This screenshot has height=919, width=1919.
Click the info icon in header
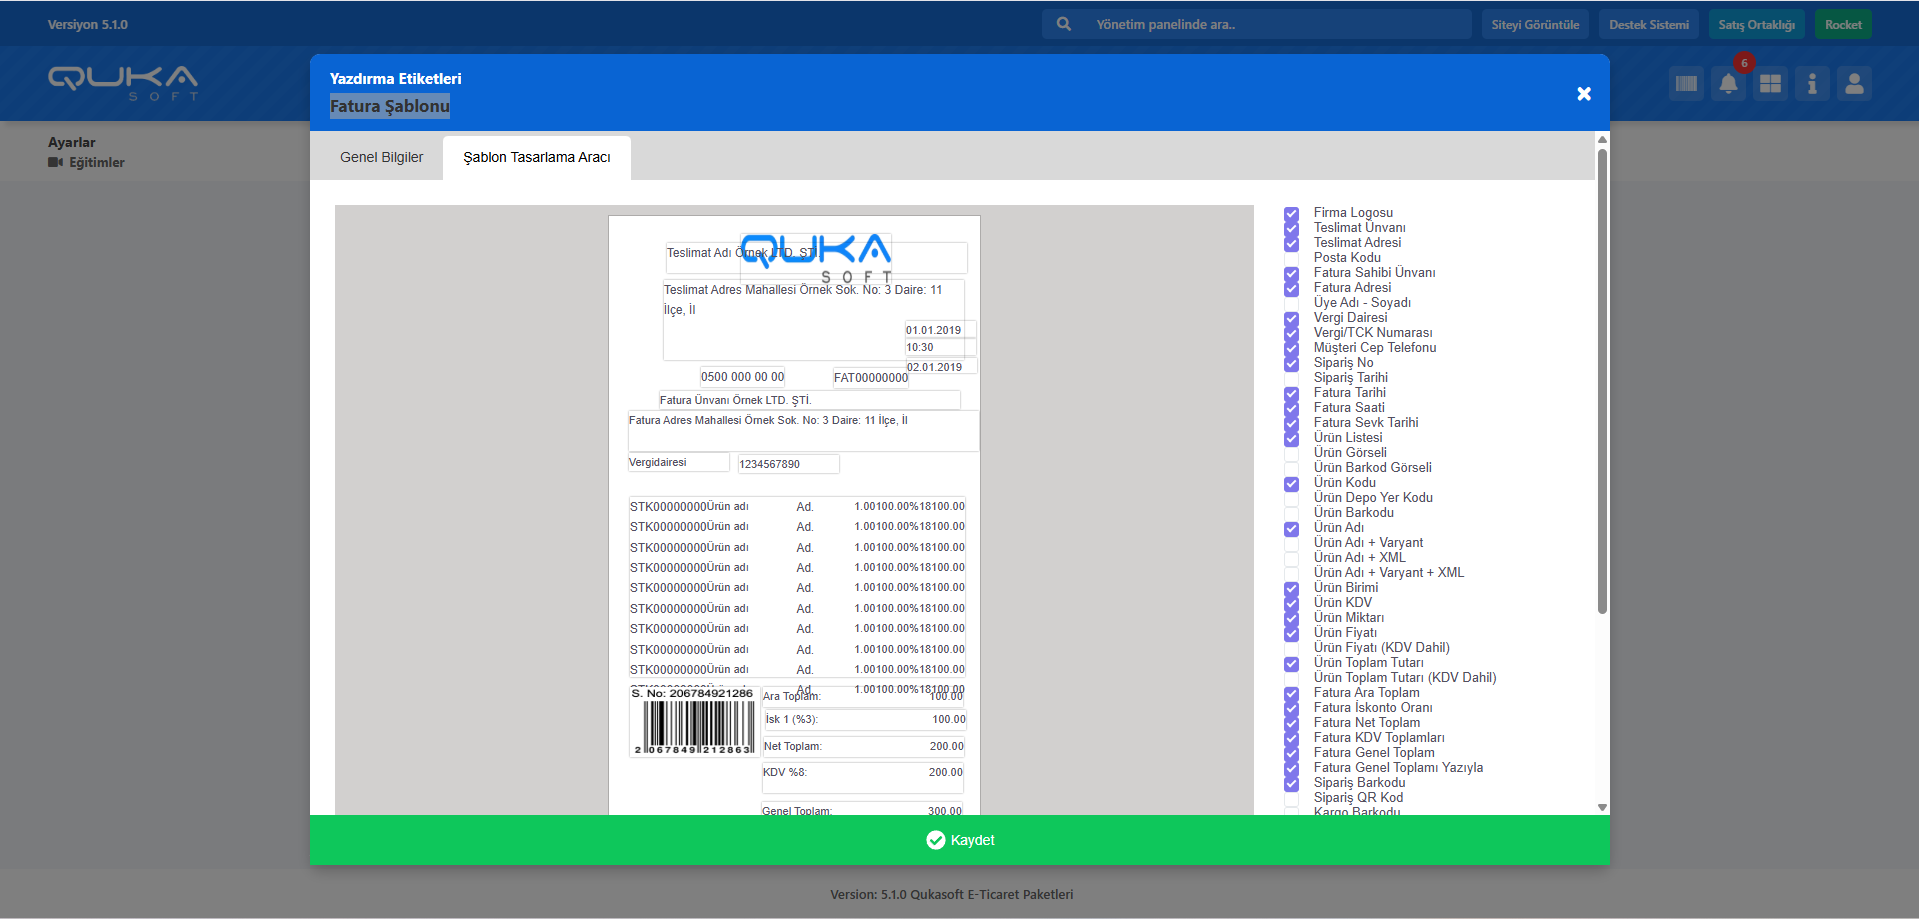click(x=1812, y=84)
